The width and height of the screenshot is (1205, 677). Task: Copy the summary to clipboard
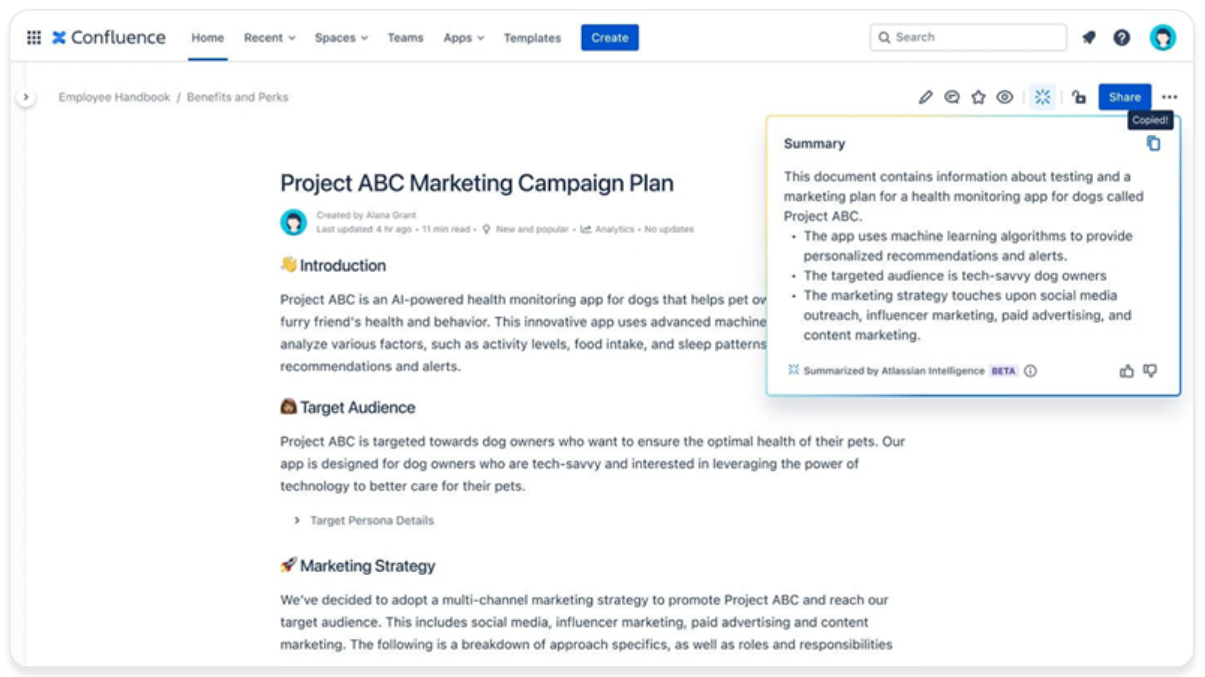[x=1153, y=143]
